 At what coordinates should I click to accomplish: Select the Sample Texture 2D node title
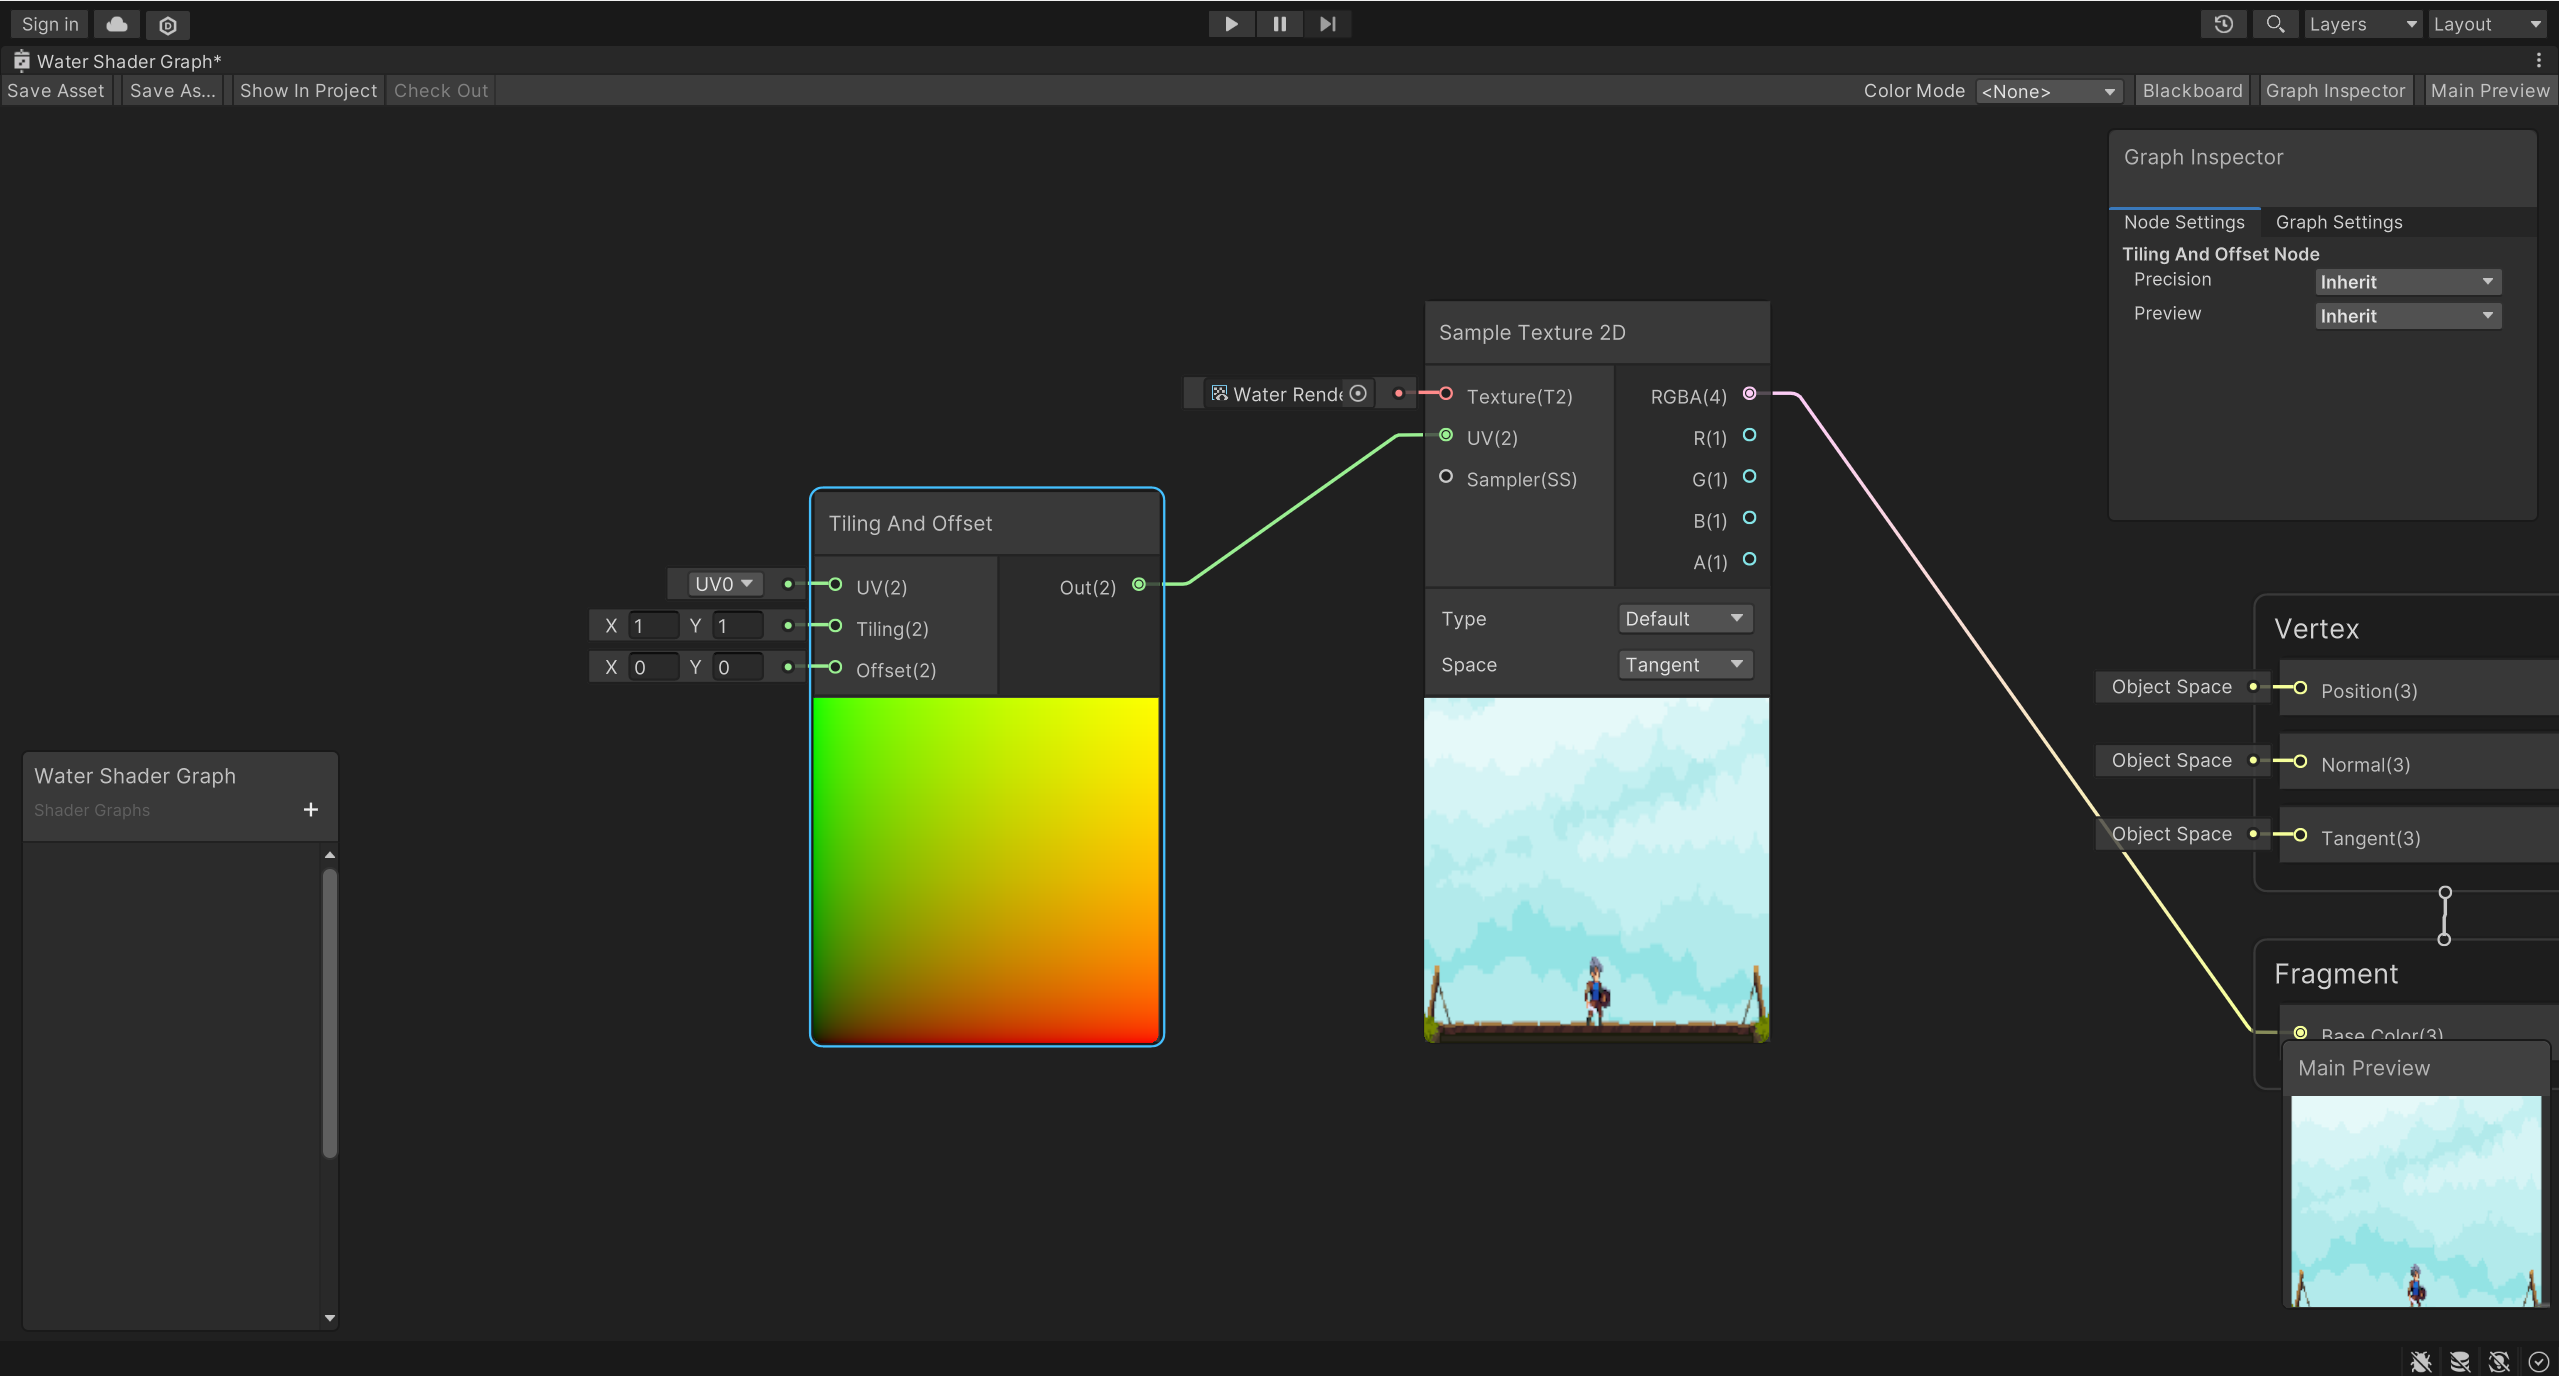pyautogui.click(x=1532, y=333)
